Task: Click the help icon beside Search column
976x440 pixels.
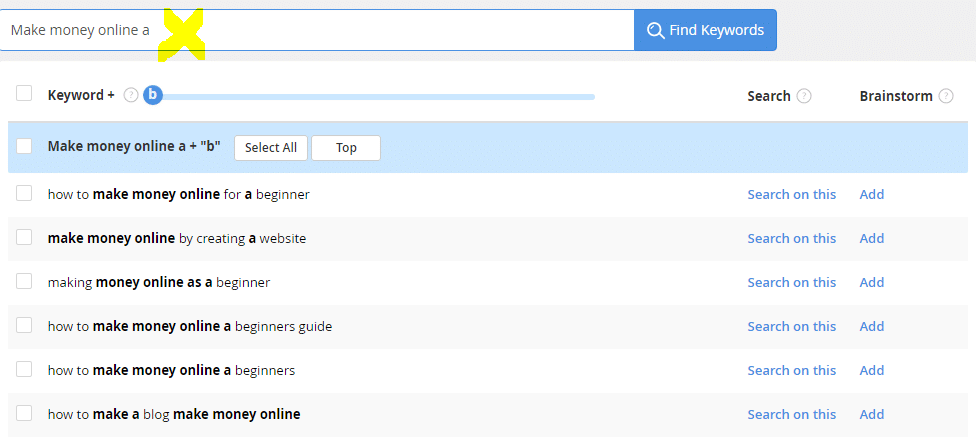Action: coord(804,96)
